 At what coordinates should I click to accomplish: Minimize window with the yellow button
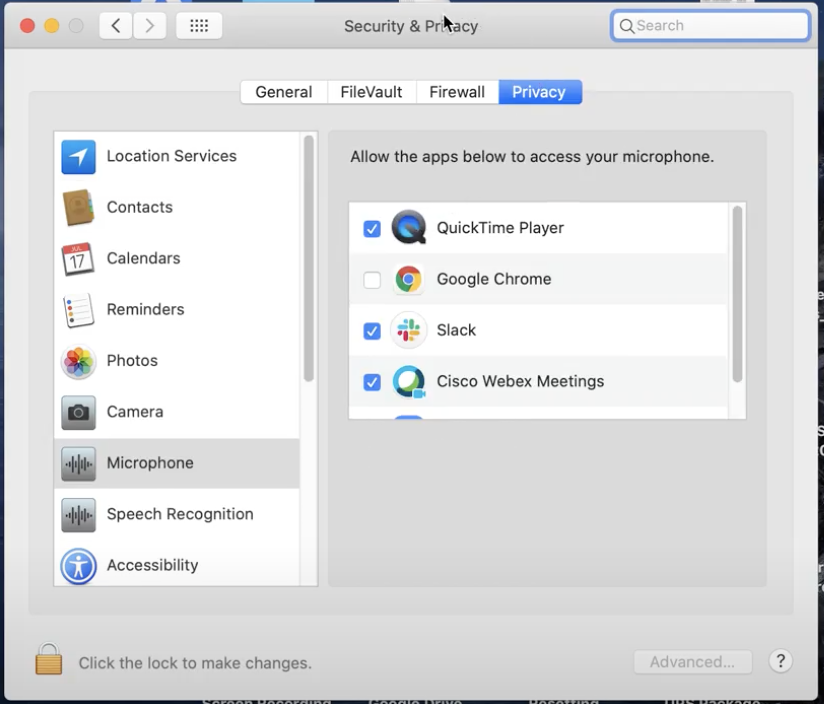click(52, 25)
